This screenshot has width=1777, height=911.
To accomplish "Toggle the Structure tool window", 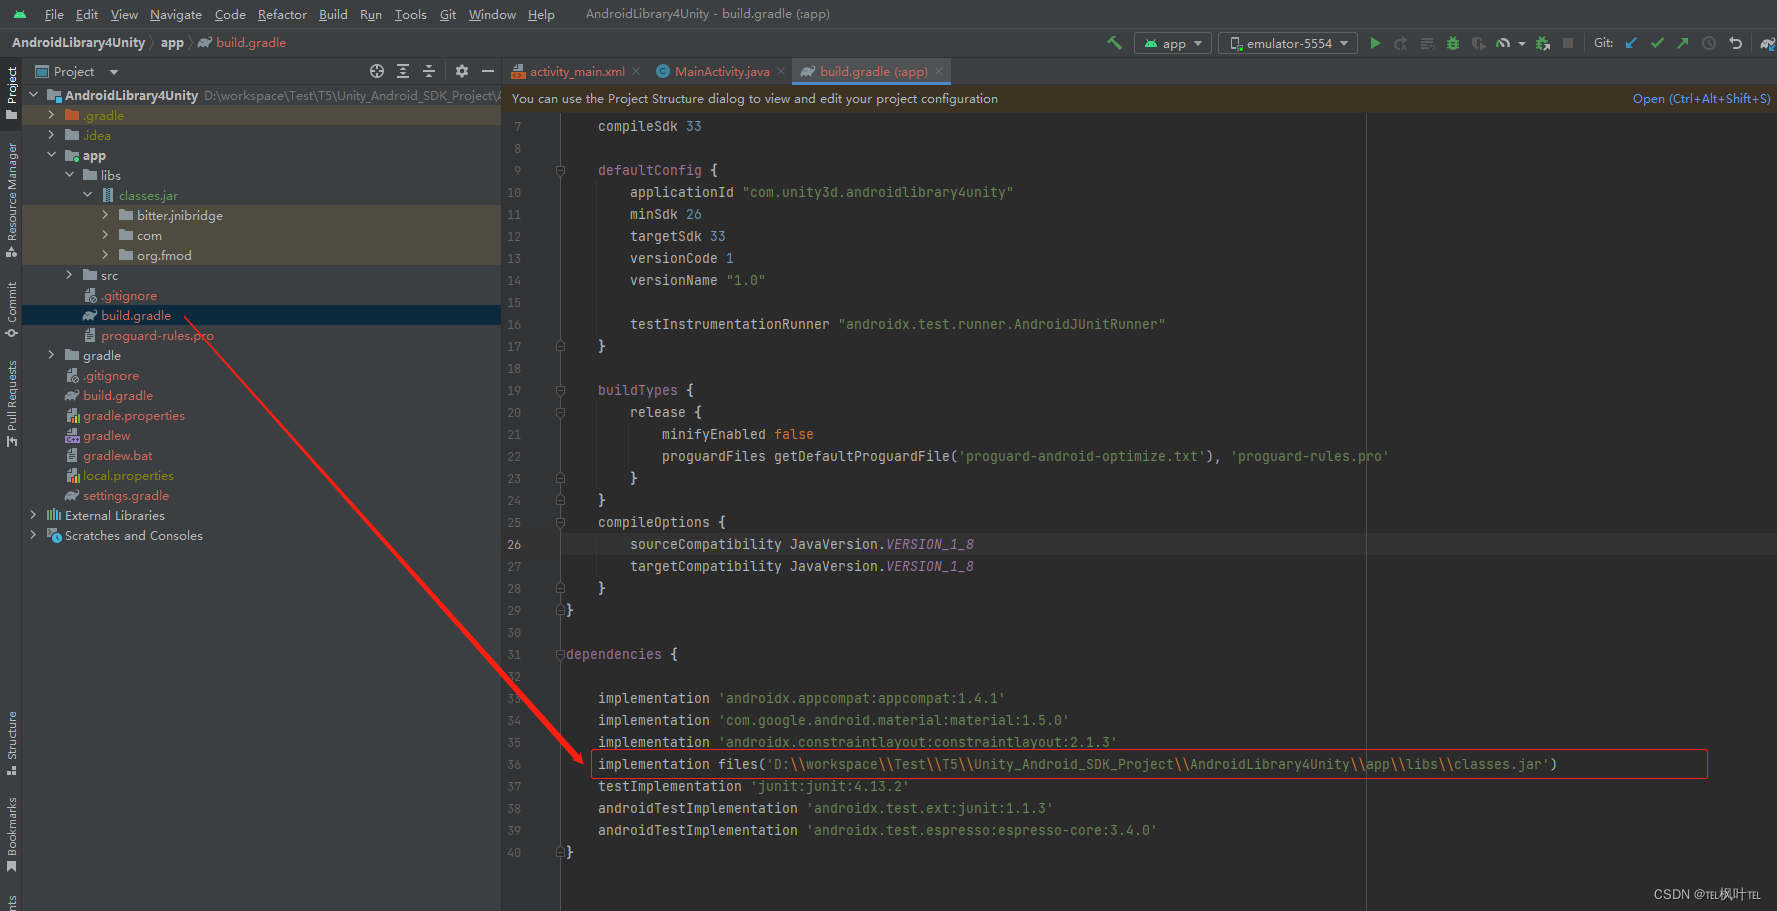I will tap(11, 743).
